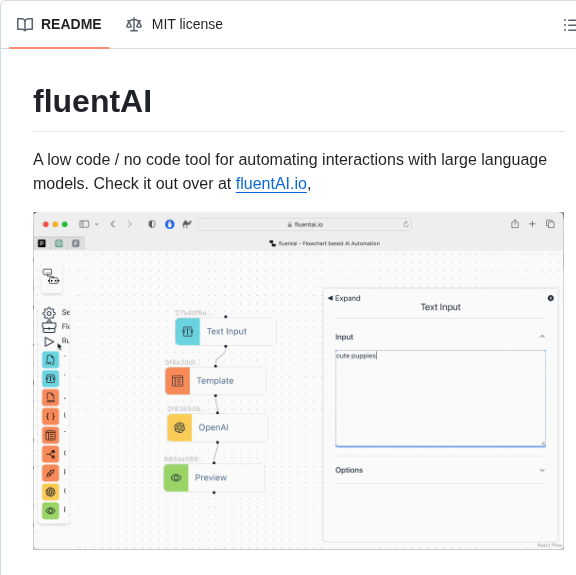Select the Template node on canvas
Image resolution: width=576 pixels, height=575 pixels.
click(215, 381)
